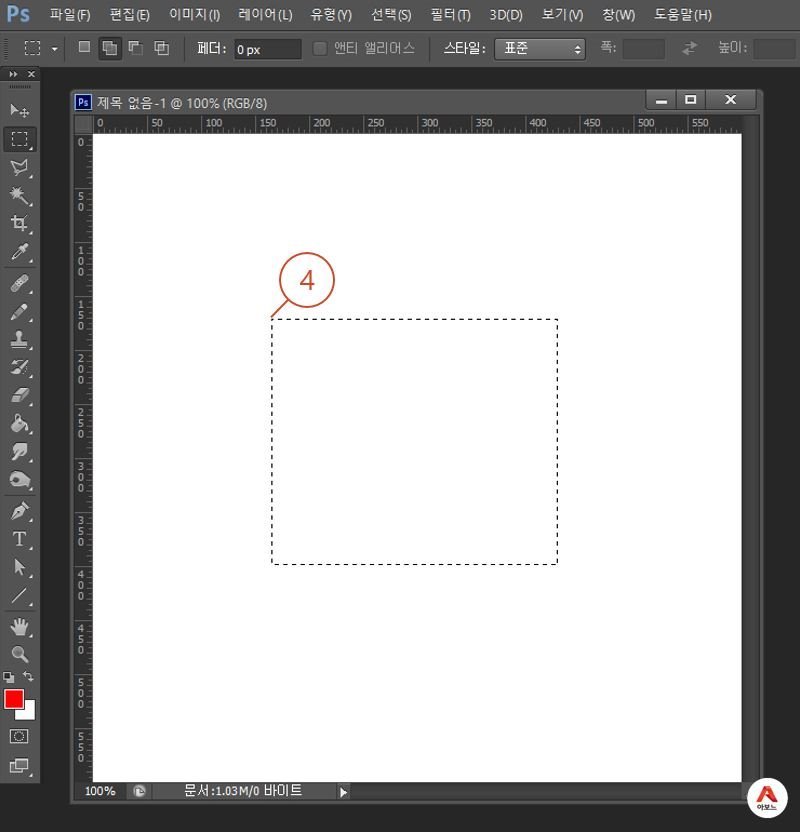Choose Add to selection mode

click(109, 48)
